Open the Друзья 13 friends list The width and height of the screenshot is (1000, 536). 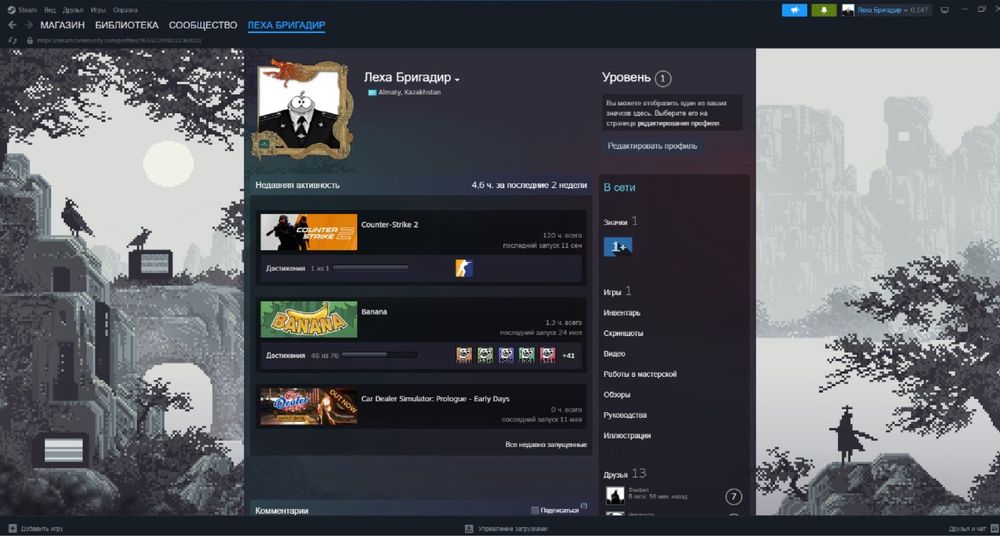point(625,474)
